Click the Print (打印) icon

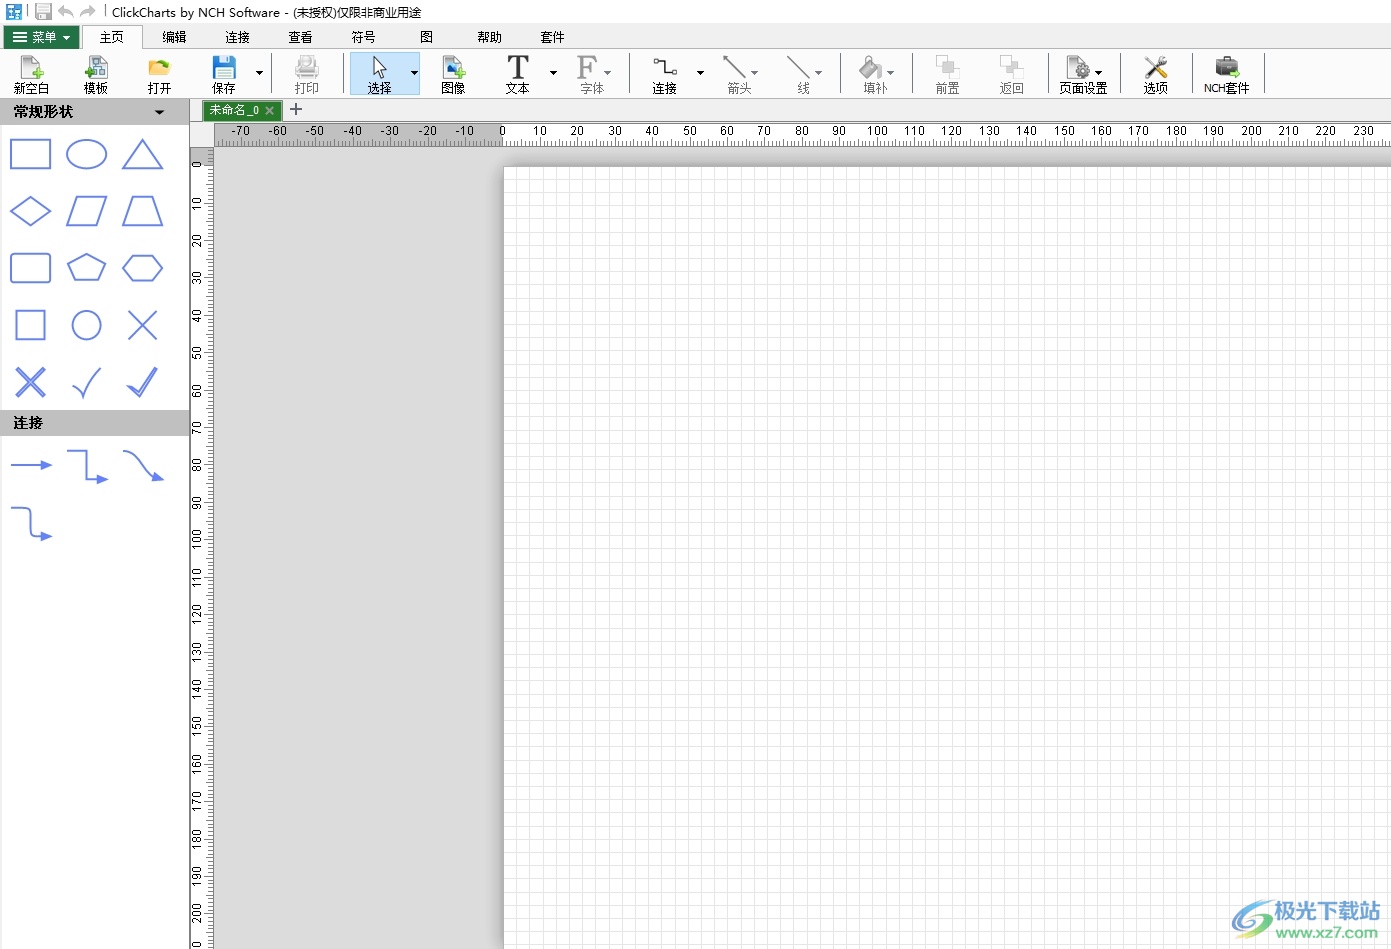tap(307, 74)
